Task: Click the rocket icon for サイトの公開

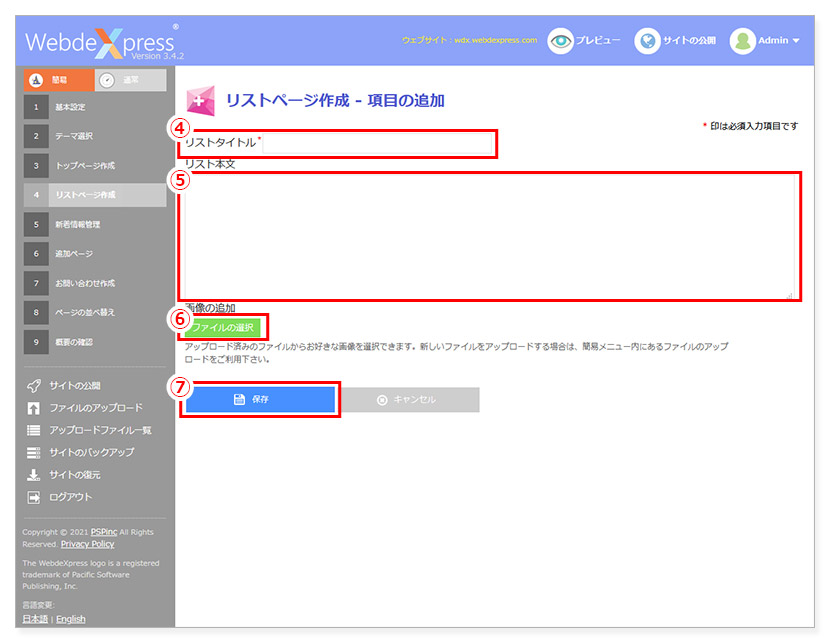Action: 33,386
